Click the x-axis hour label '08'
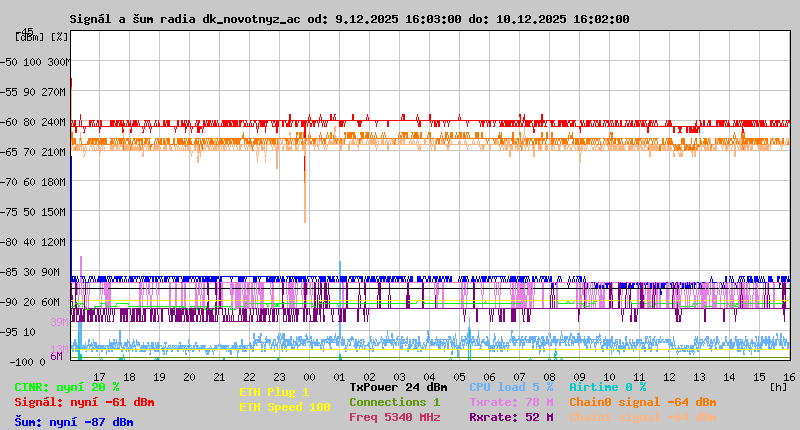This screenshot has height=430, width=800. tap(549, 377)
